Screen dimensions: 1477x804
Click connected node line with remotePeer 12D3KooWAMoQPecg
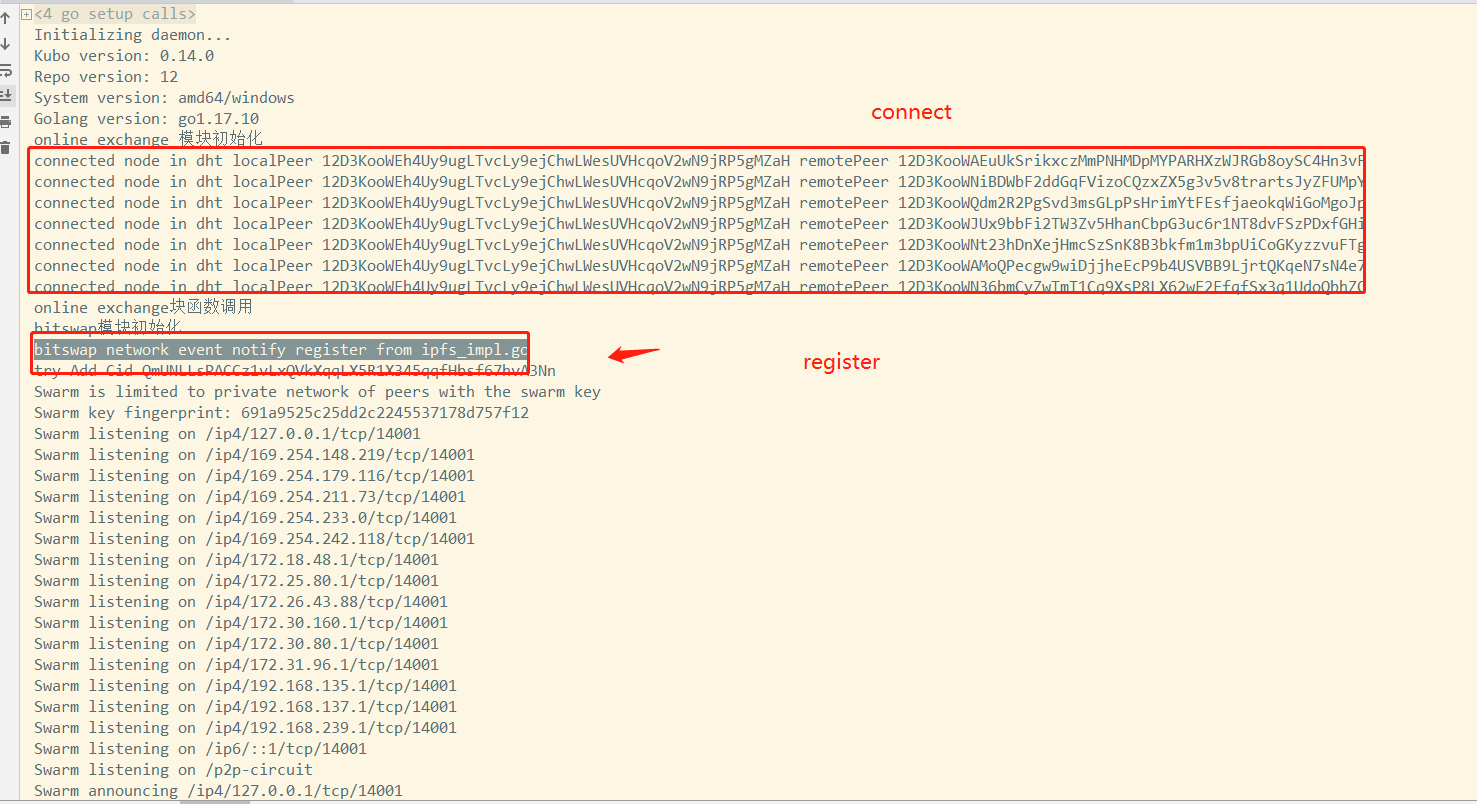699,265
